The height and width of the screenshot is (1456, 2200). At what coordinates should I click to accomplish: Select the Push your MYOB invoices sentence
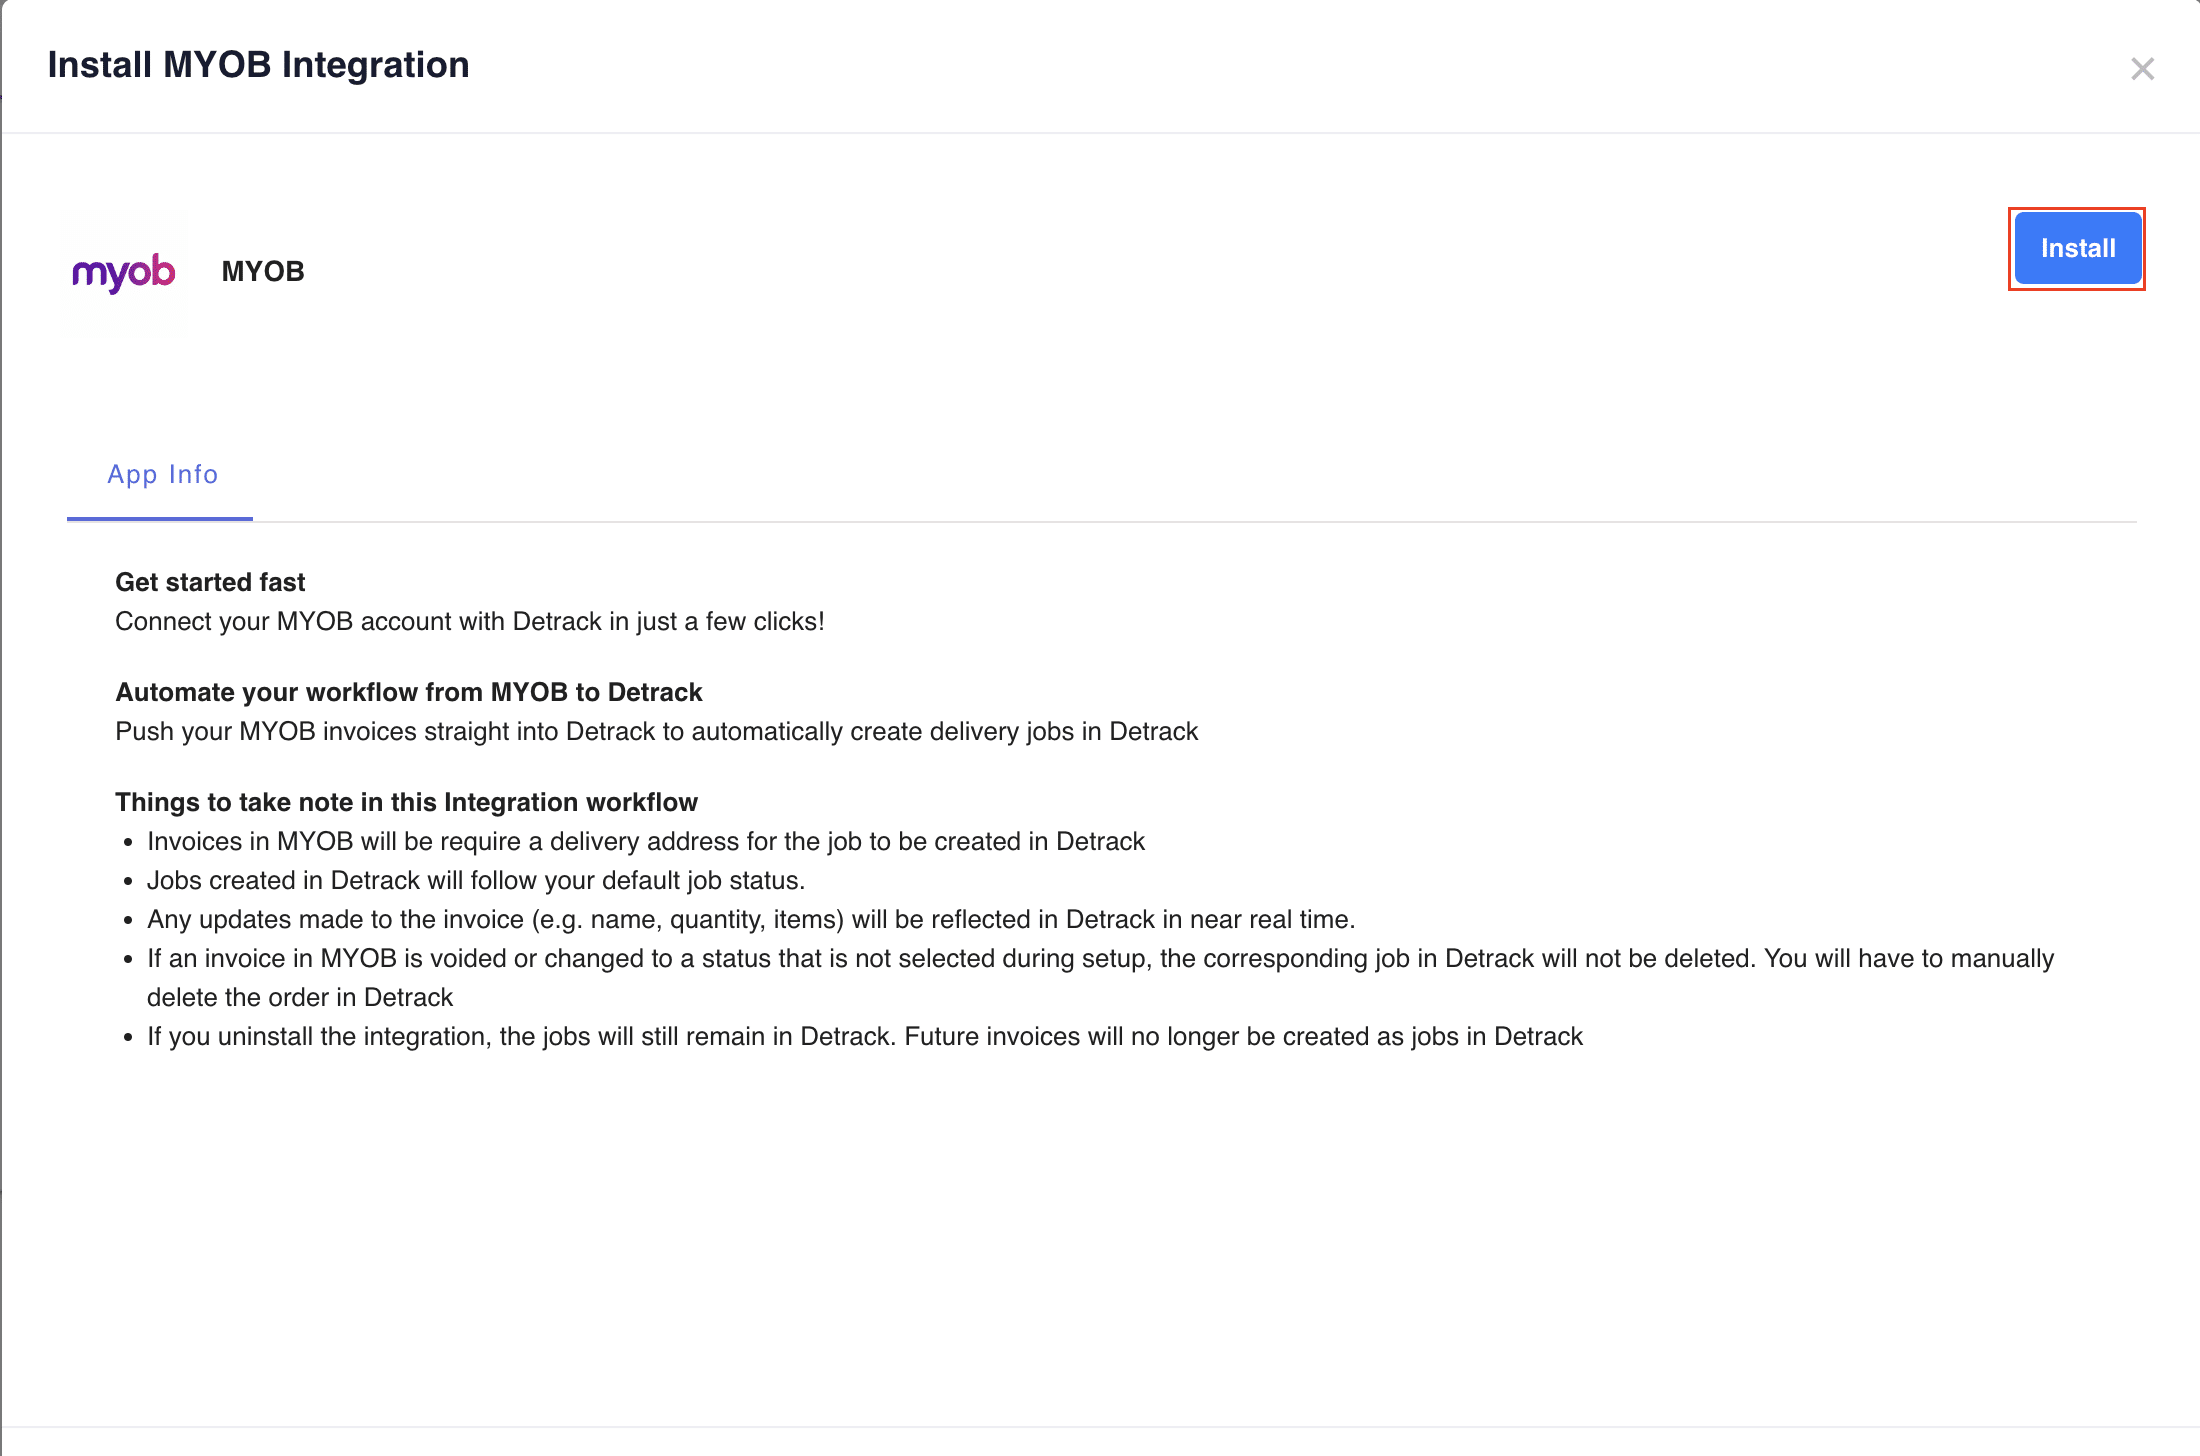click(x=656, y=731)
